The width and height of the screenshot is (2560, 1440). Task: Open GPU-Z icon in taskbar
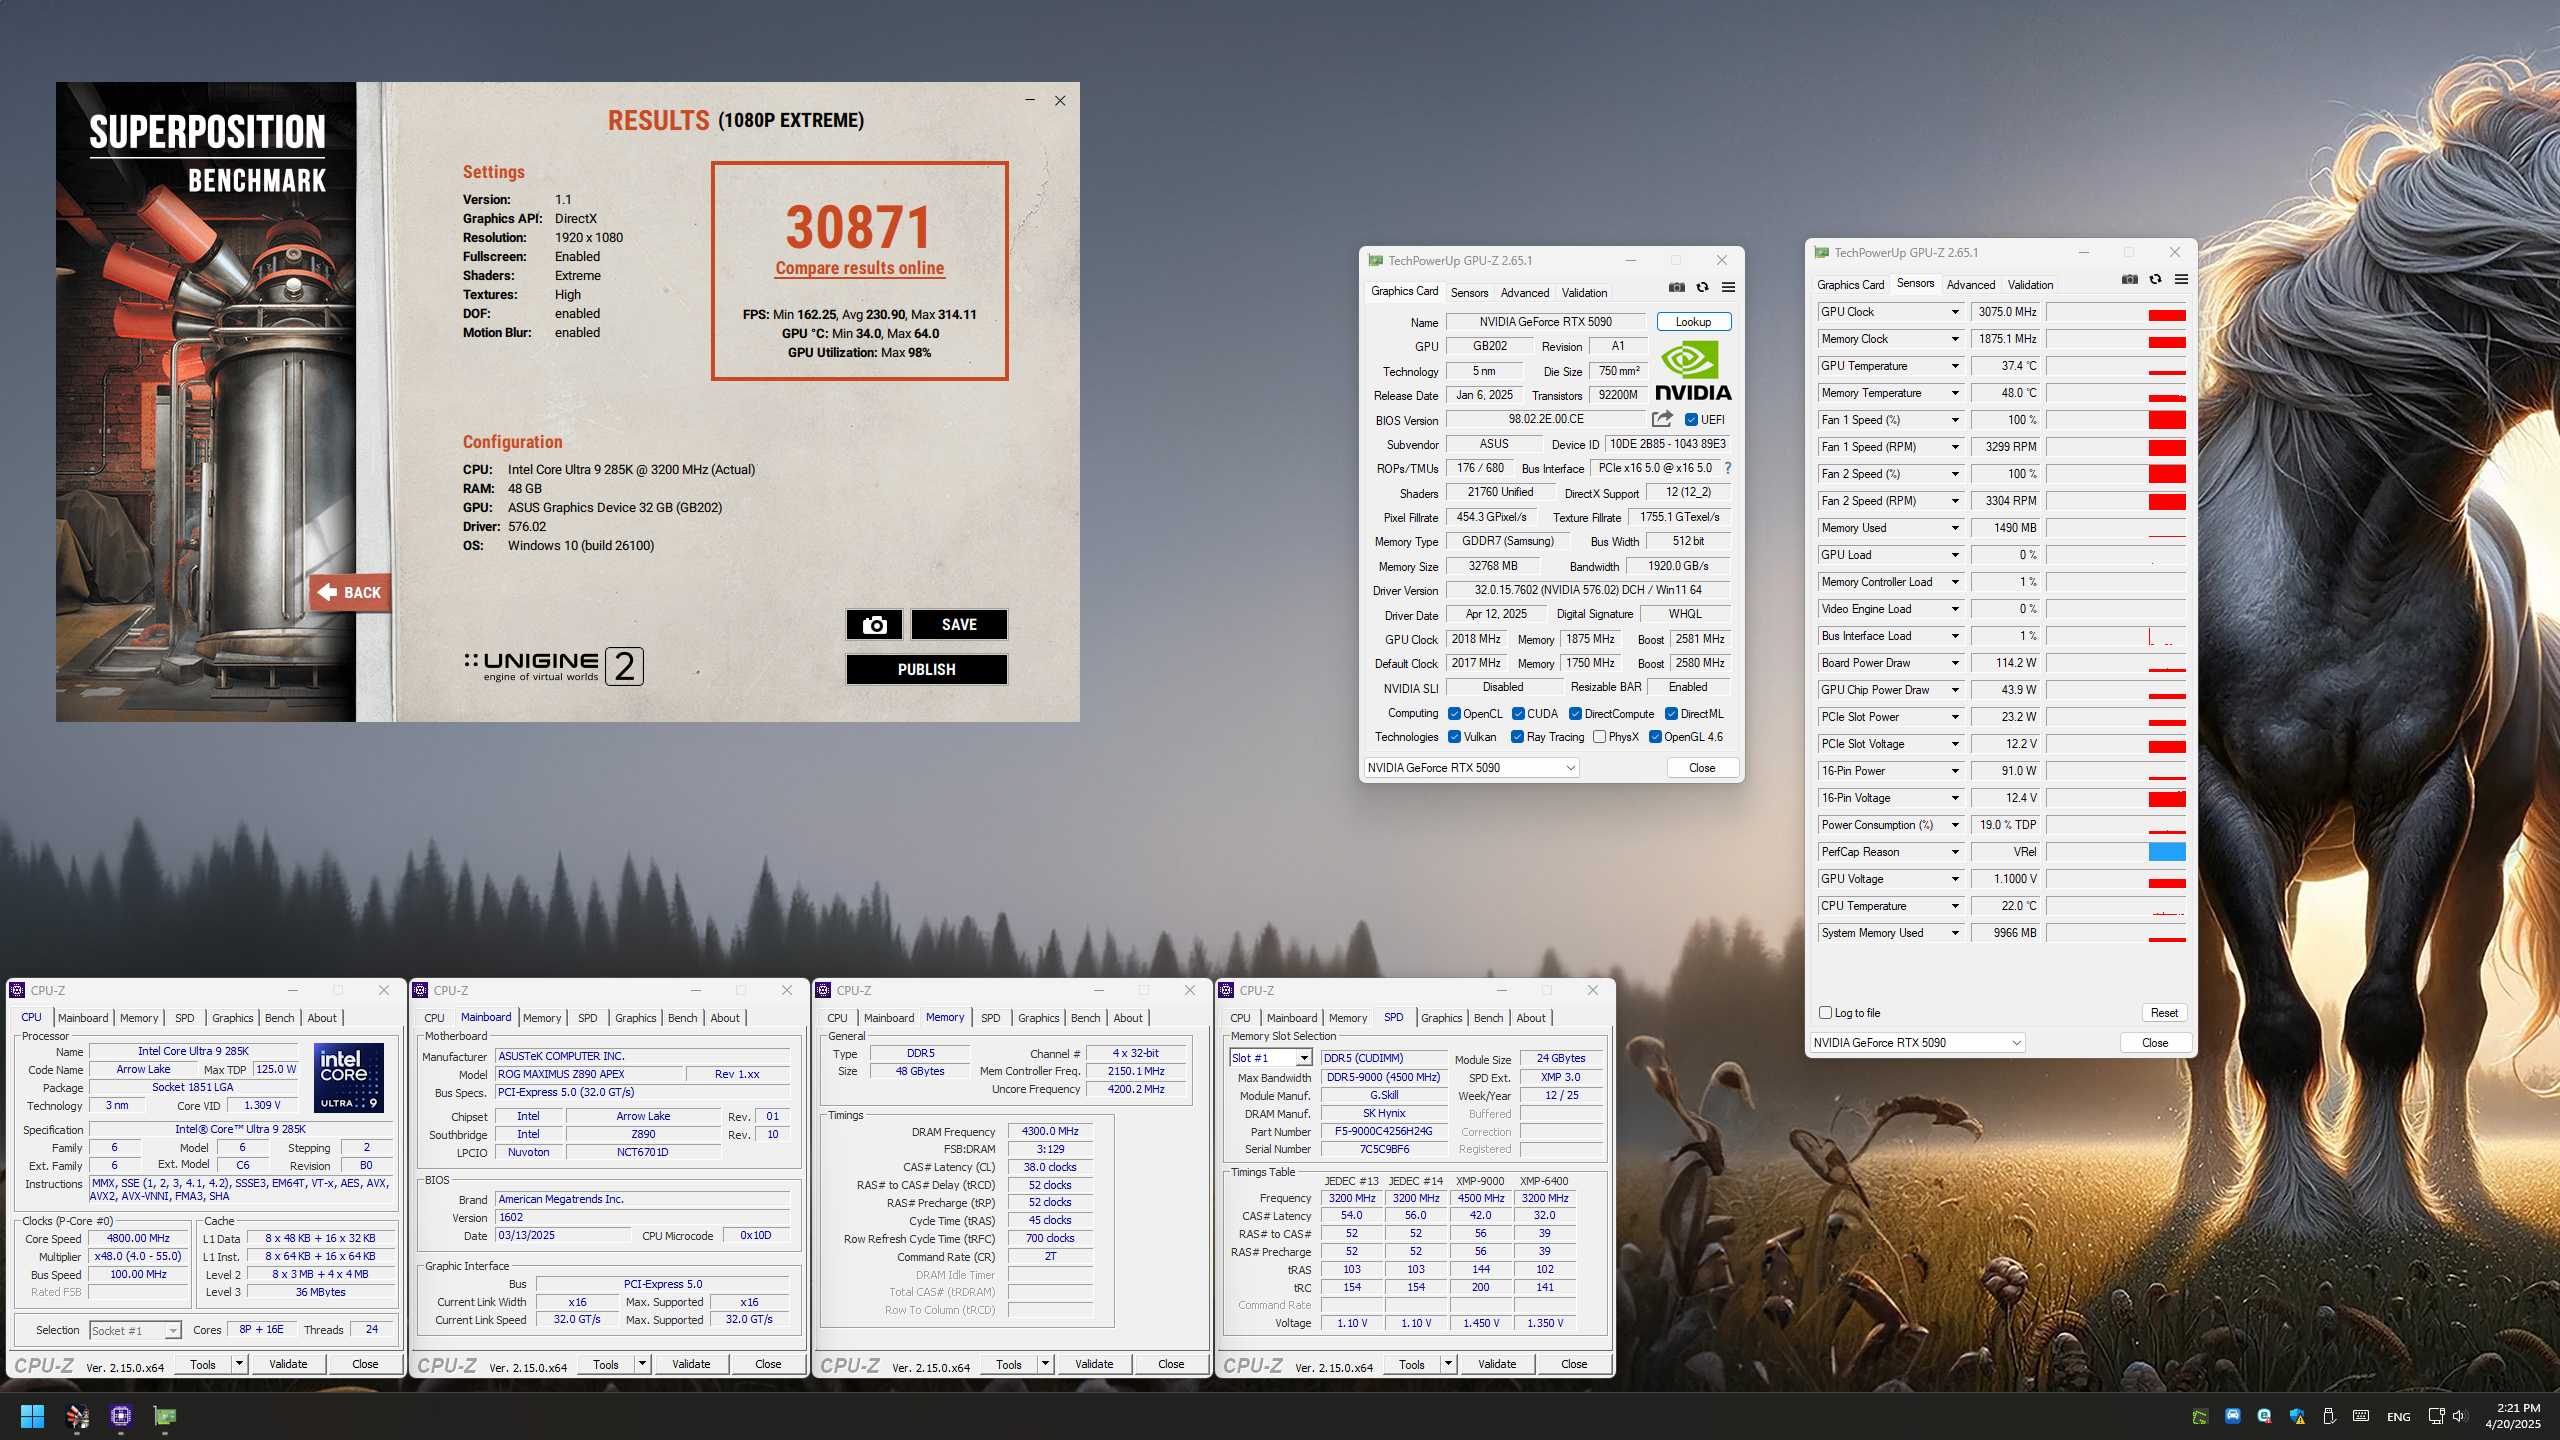(165, 1416)
